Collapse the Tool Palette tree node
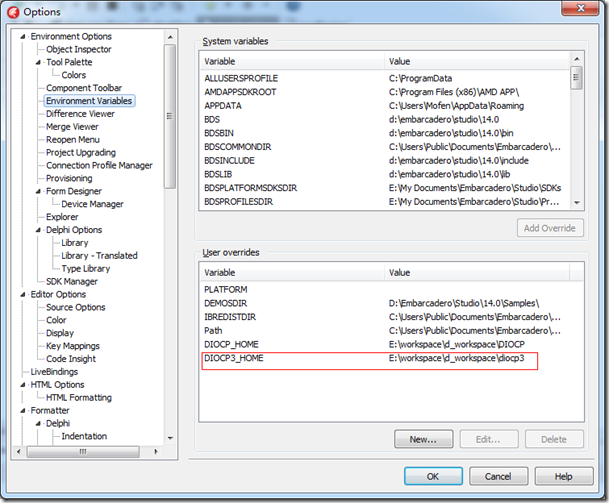This screenshot has width=609, height=503. point(38,62)
